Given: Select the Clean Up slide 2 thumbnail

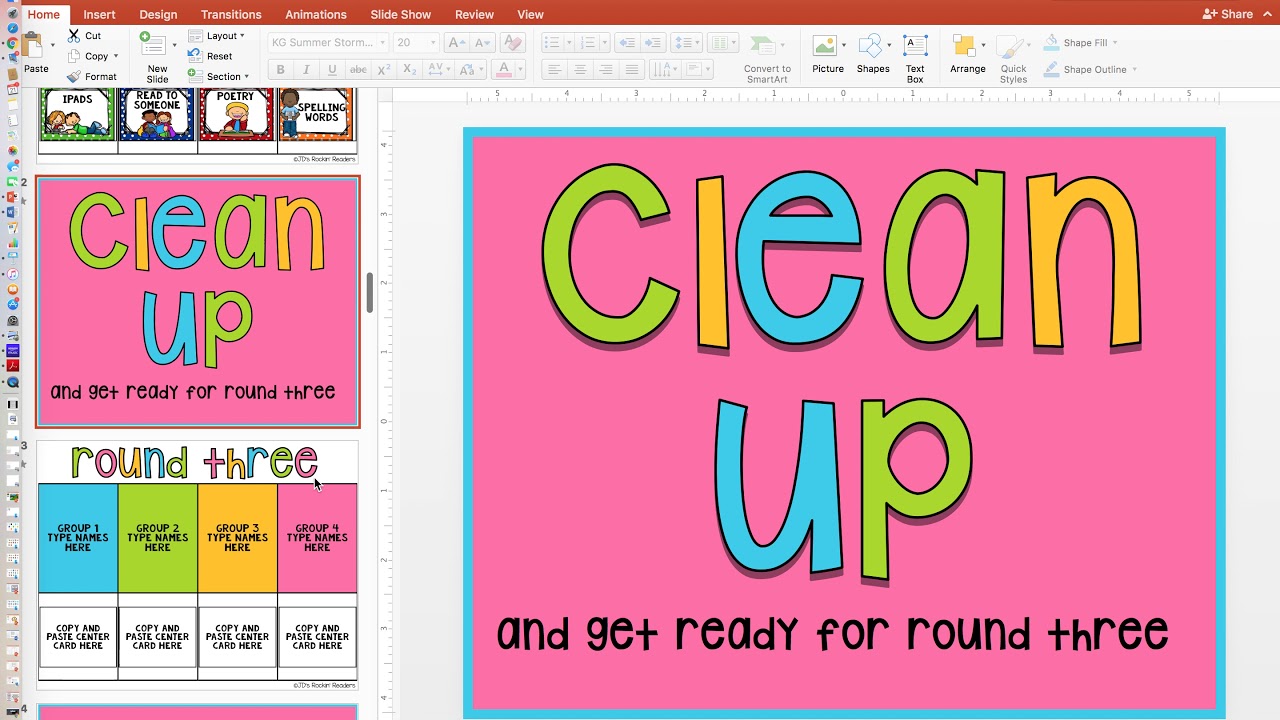Looking at the screenshot, I should [198, 302].
